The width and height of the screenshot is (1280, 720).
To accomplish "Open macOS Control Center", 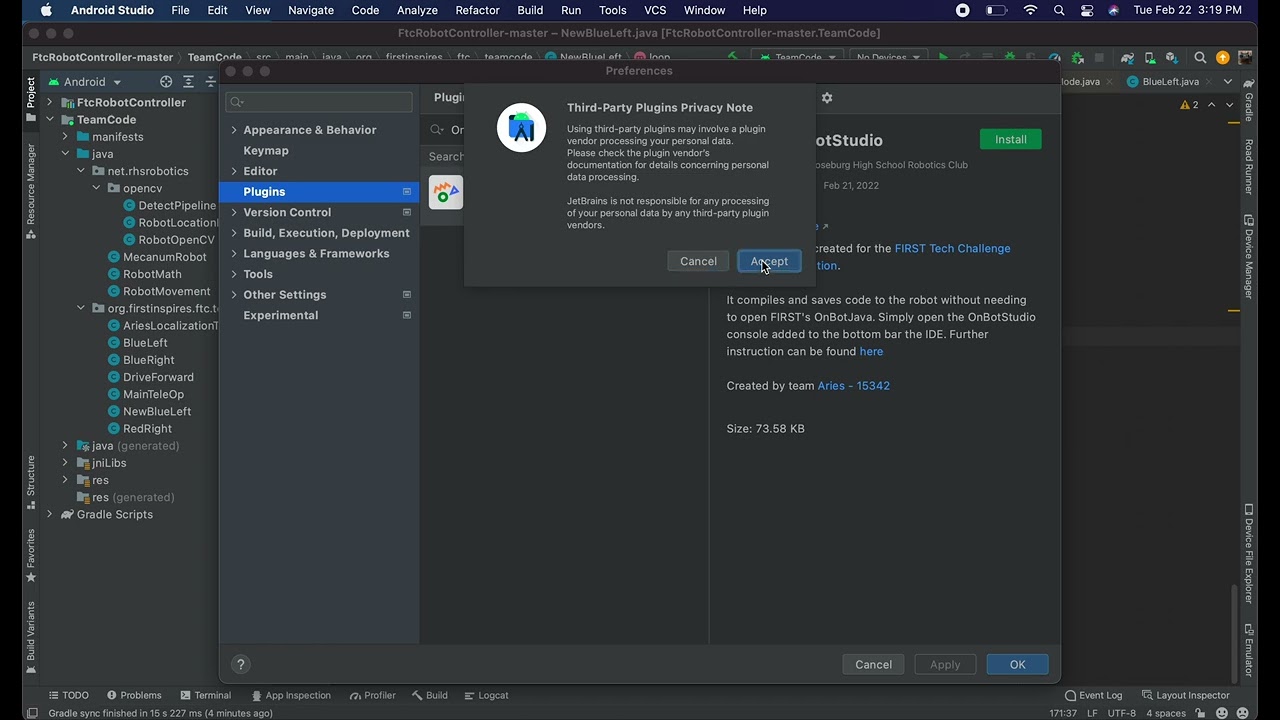I will pos(1087,10).
